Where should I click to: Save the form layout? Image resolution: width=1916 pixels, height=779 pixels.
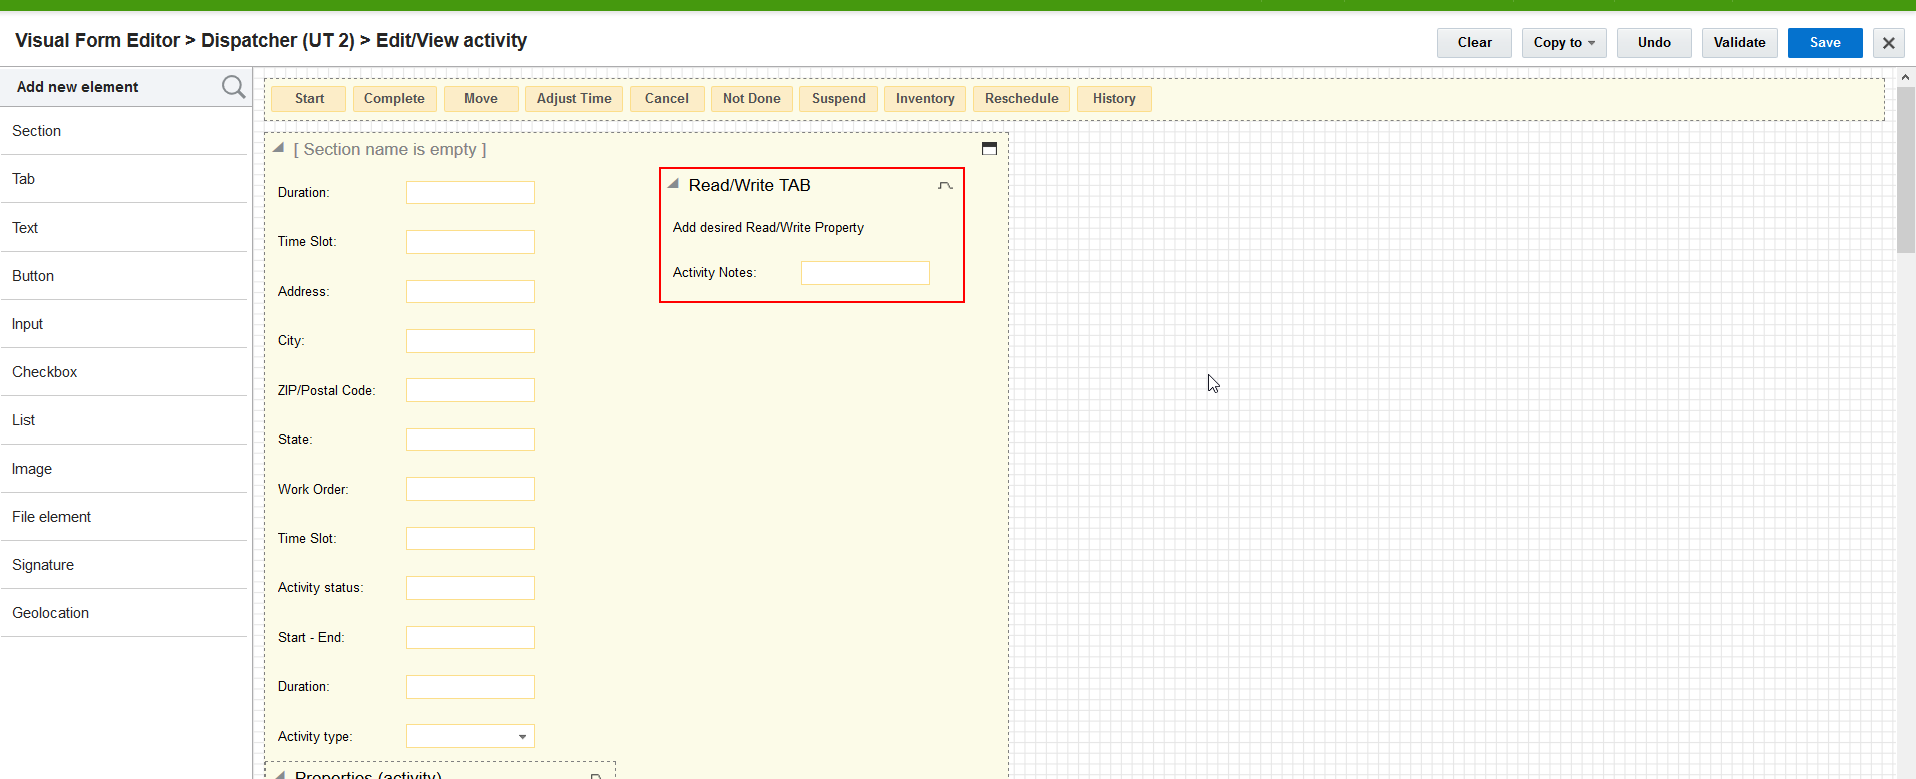click(1825, 43)
